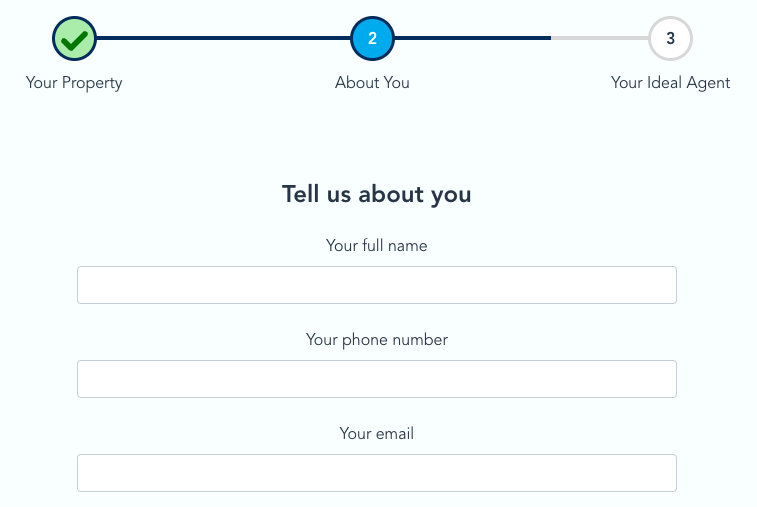
Task: Select the blue step 2 circle
Action: (x=372, y=39)
